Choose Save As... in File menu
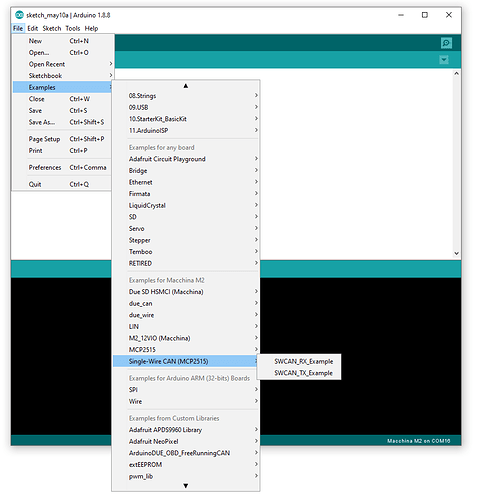 [62, 122]
